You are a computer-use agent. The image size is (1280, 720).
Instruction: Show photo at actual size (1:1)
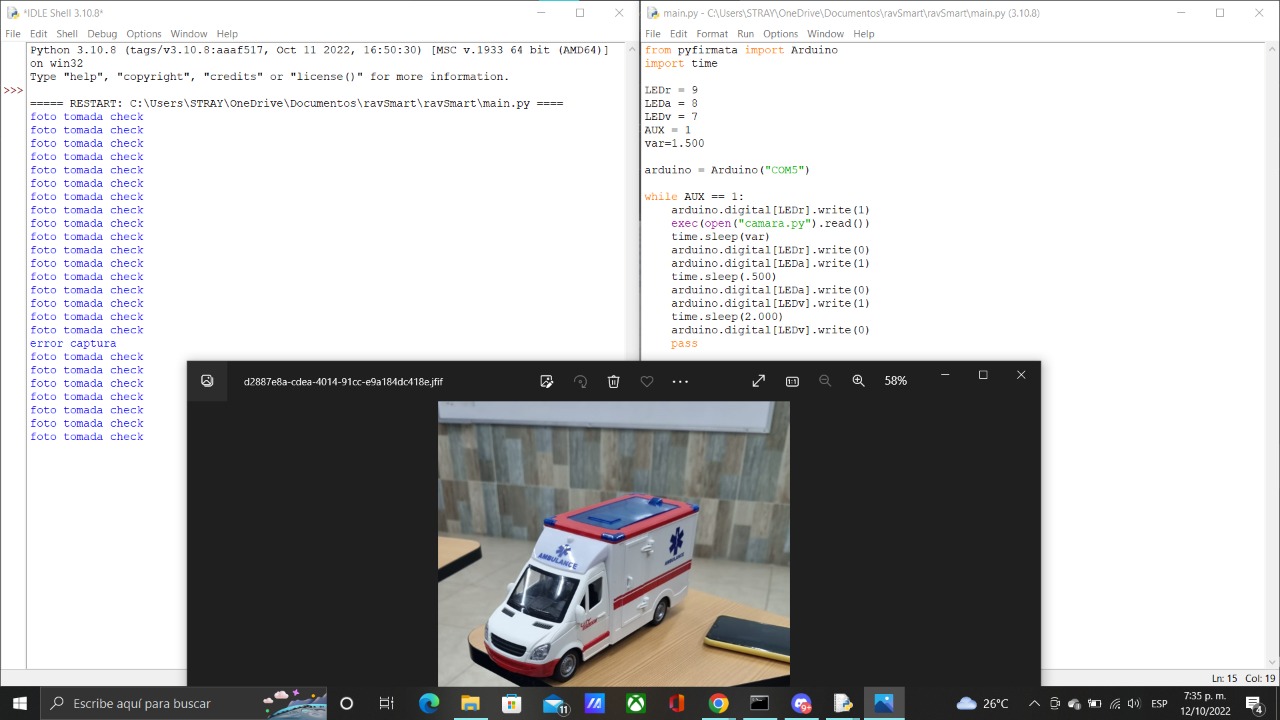[792, 381]
